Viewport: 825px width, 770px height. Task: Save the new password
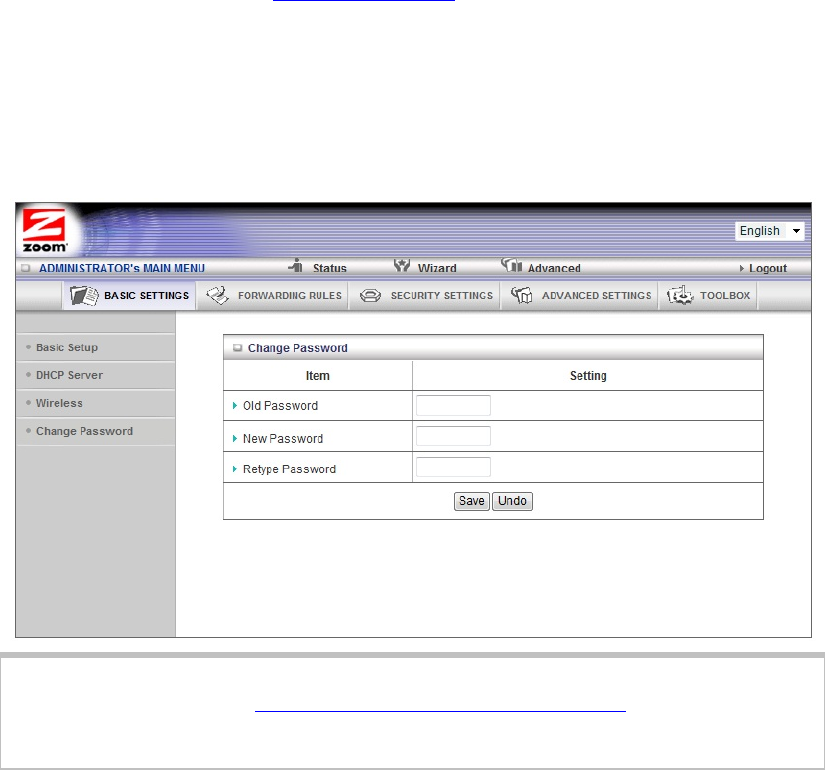point(471,501)
